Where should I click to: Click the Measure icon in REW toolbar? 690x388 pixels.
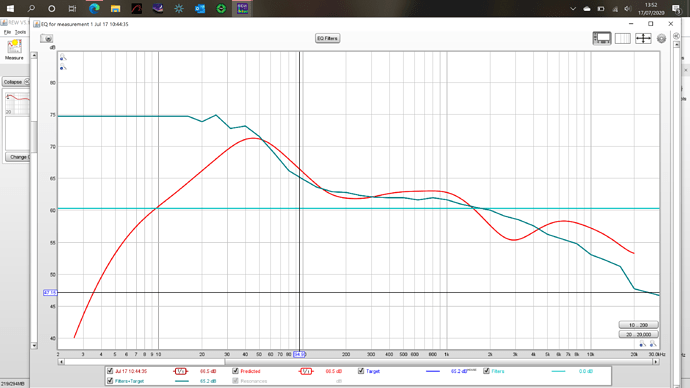14,49
